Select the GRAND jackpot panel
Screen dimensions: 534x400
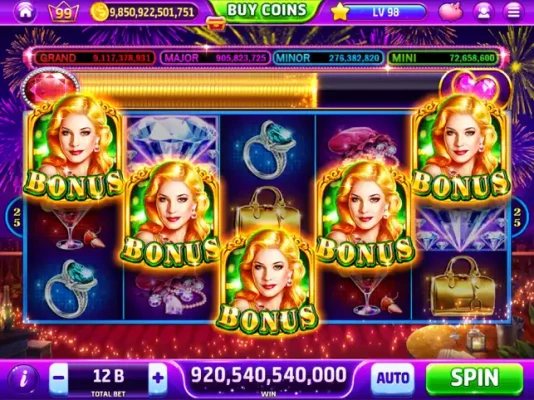point(95,58)
